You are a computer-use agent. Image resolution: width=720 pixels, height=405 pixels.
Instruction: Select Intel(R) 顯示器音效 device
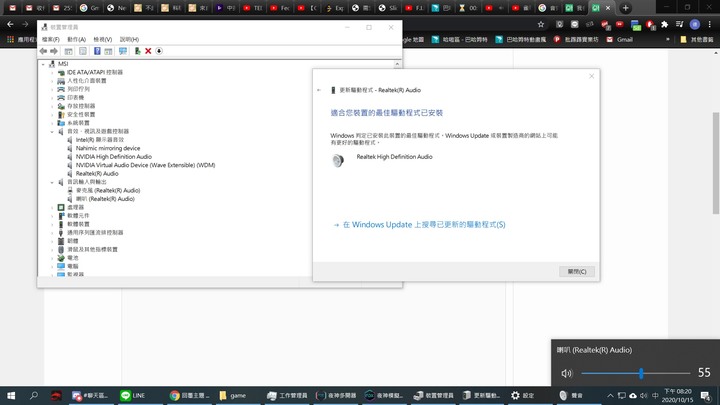(x=100, y=140)
